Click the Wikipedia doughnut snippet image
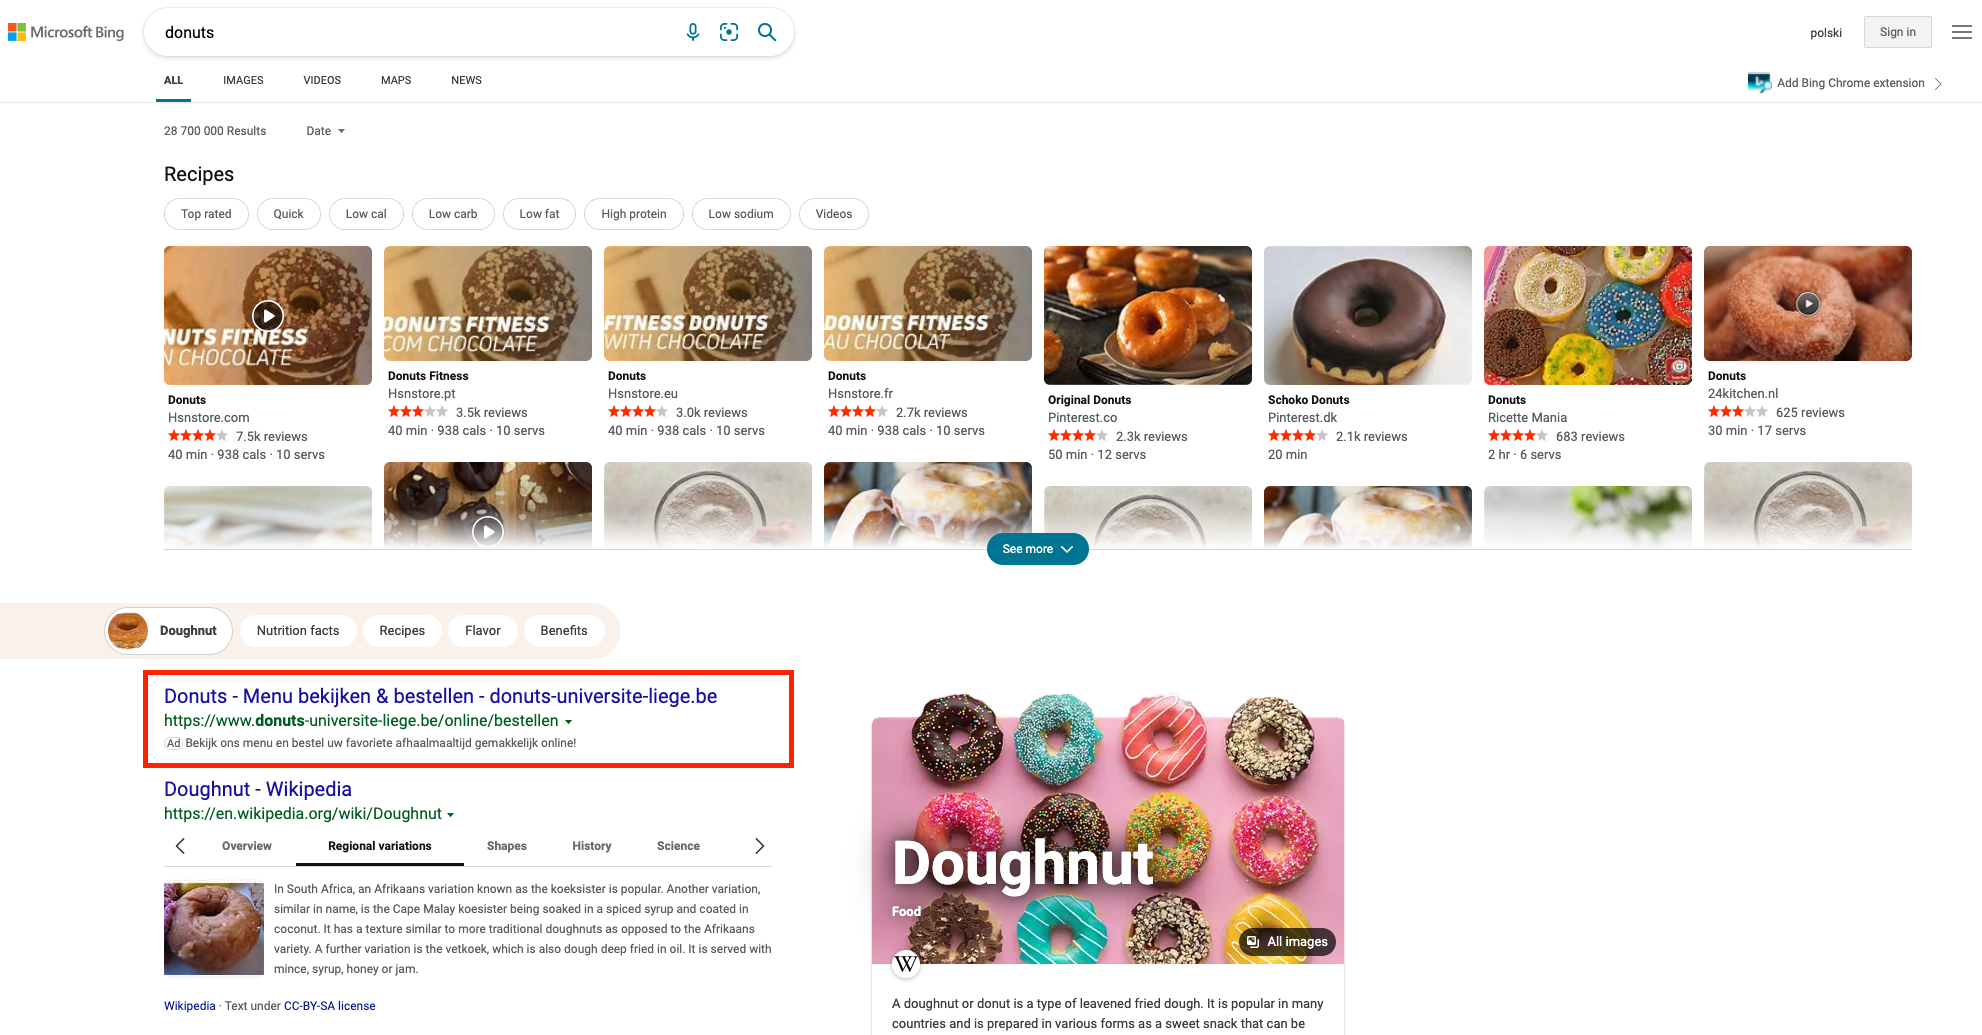 [214, 928]
